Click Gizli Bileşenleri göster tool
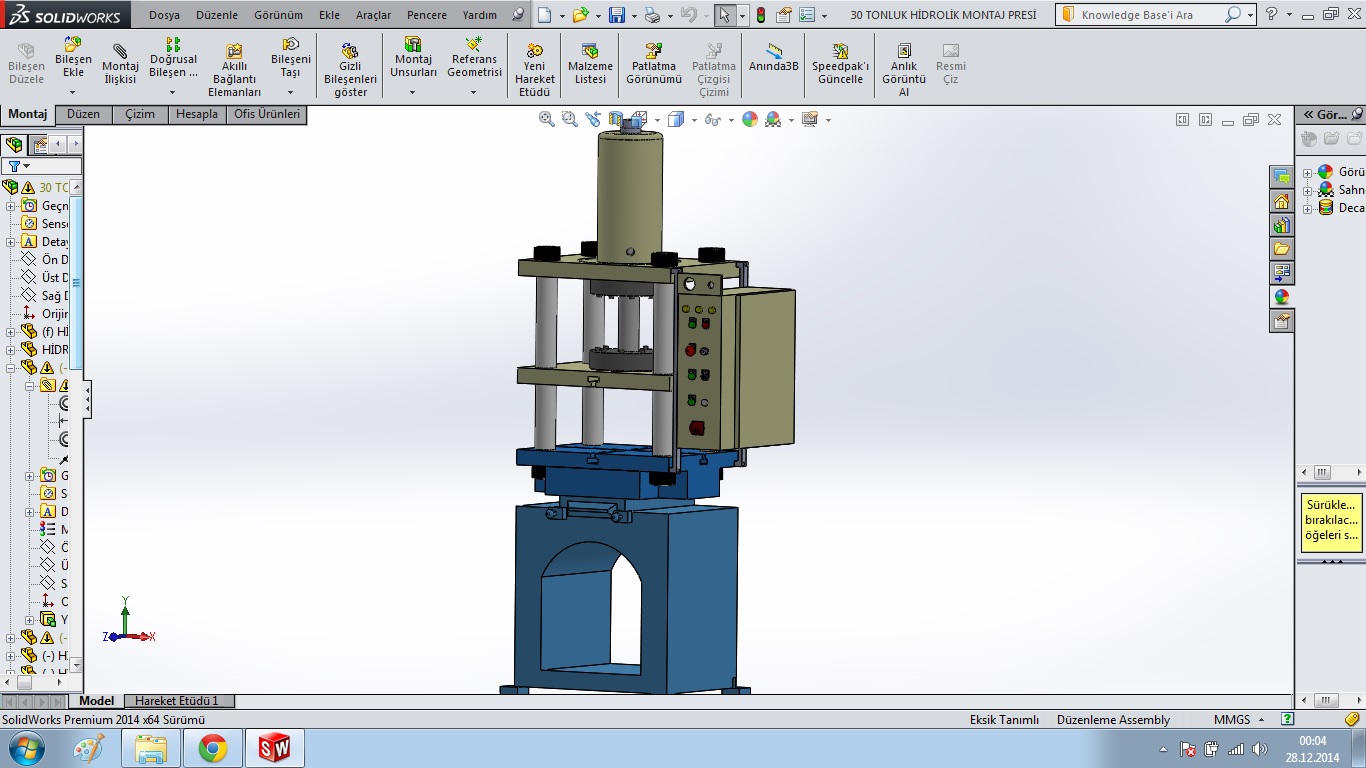This screenshot has height=768, width=1366. (350, 70)
